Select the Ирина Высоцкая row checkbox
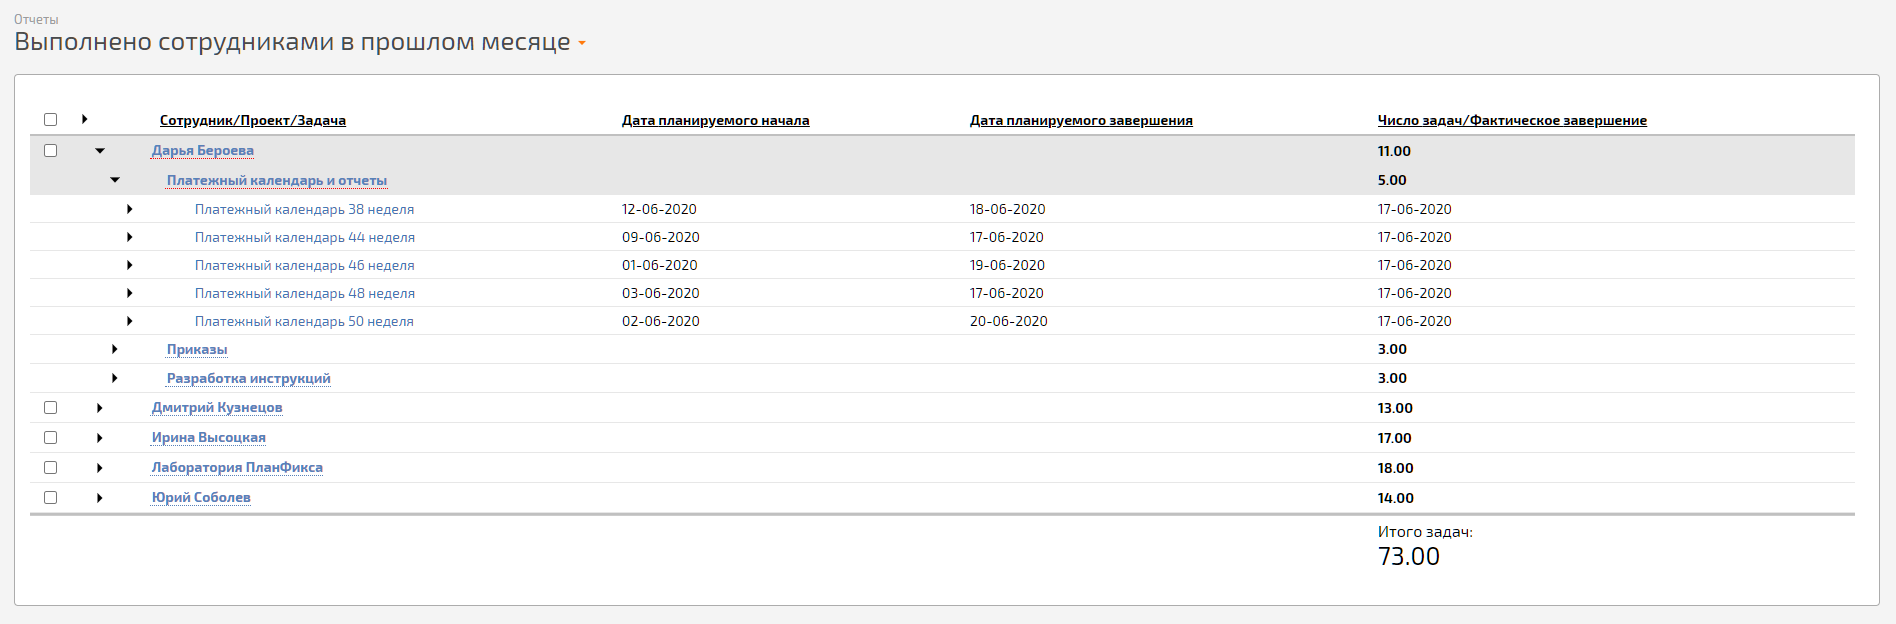This screenshot has width=1896, height=624. click(x=51, y=438)
